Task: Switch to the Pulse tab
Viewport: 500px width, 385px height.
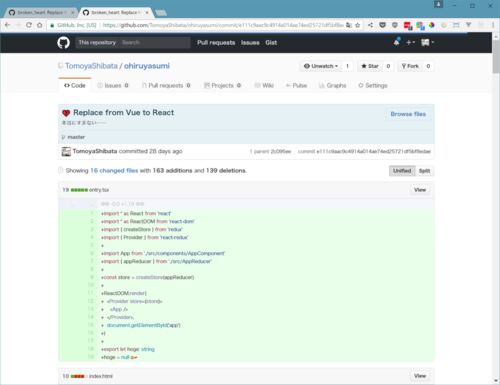Action: click(x=296, y=85)
